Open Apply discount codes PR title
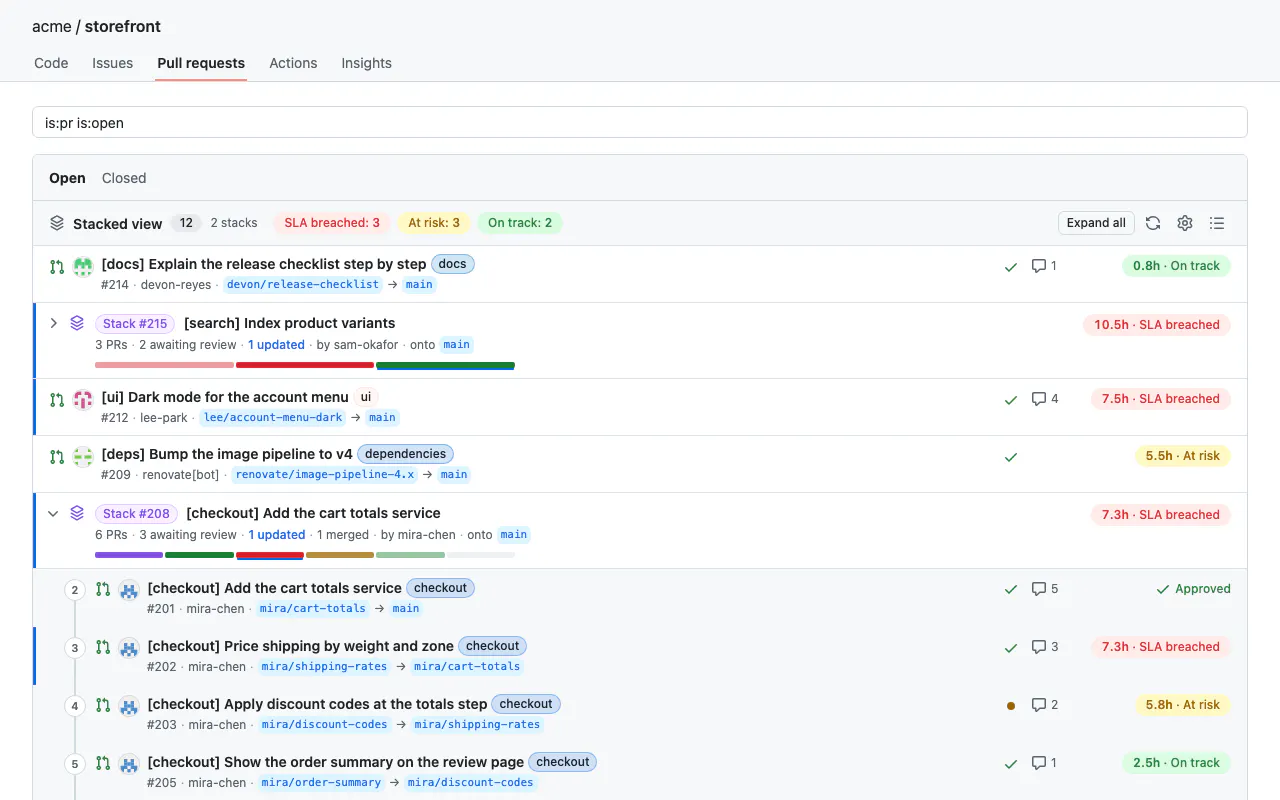The height and width of the screenshot is (800, 1280). 317,704
